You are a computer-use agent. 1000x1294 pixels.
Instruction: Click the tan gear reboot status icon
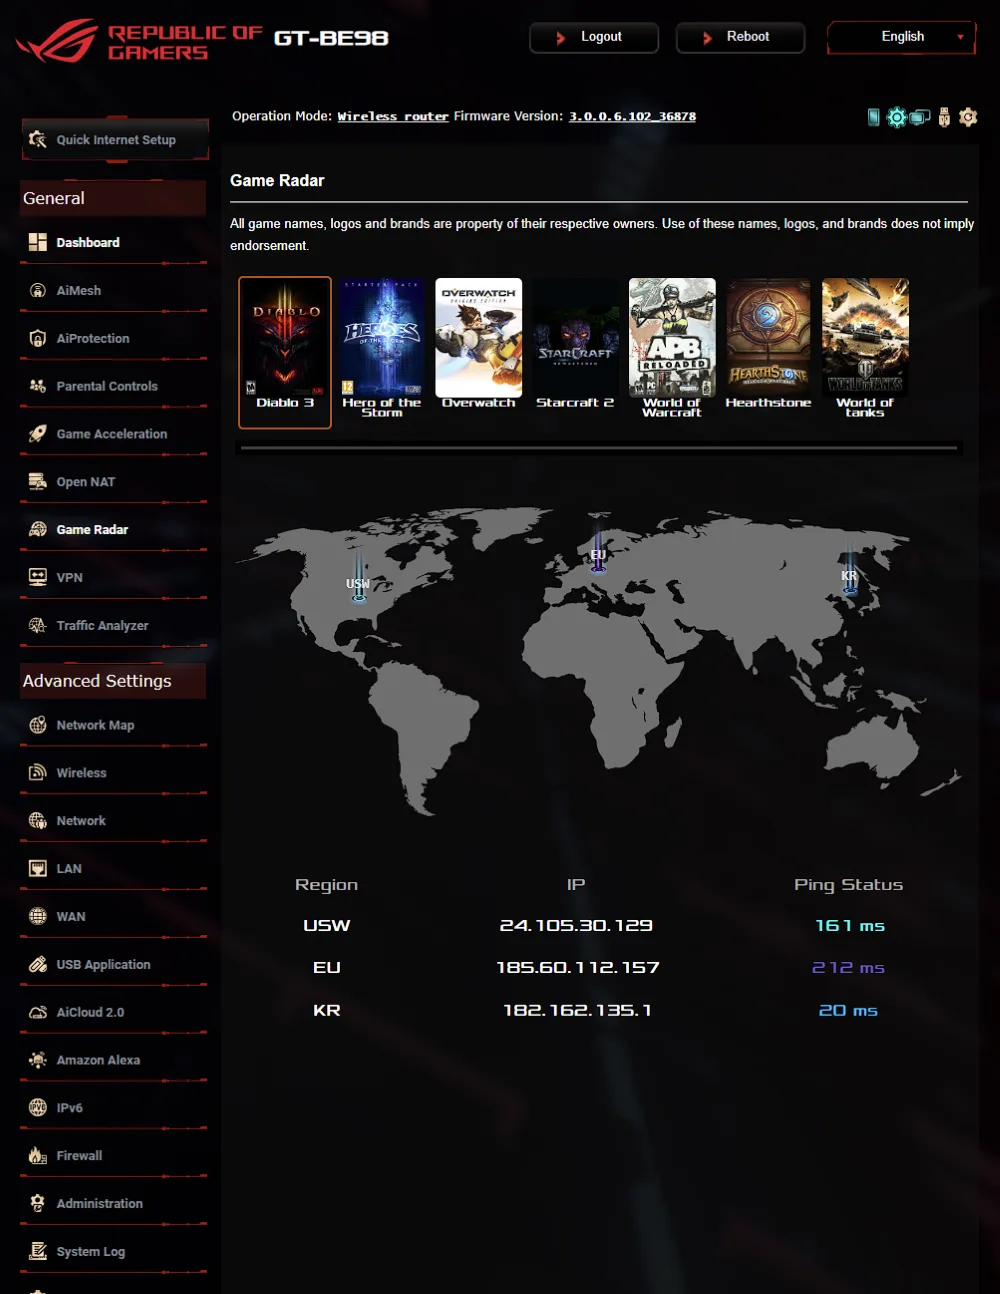pyautogui.click(x=968, y=117)
